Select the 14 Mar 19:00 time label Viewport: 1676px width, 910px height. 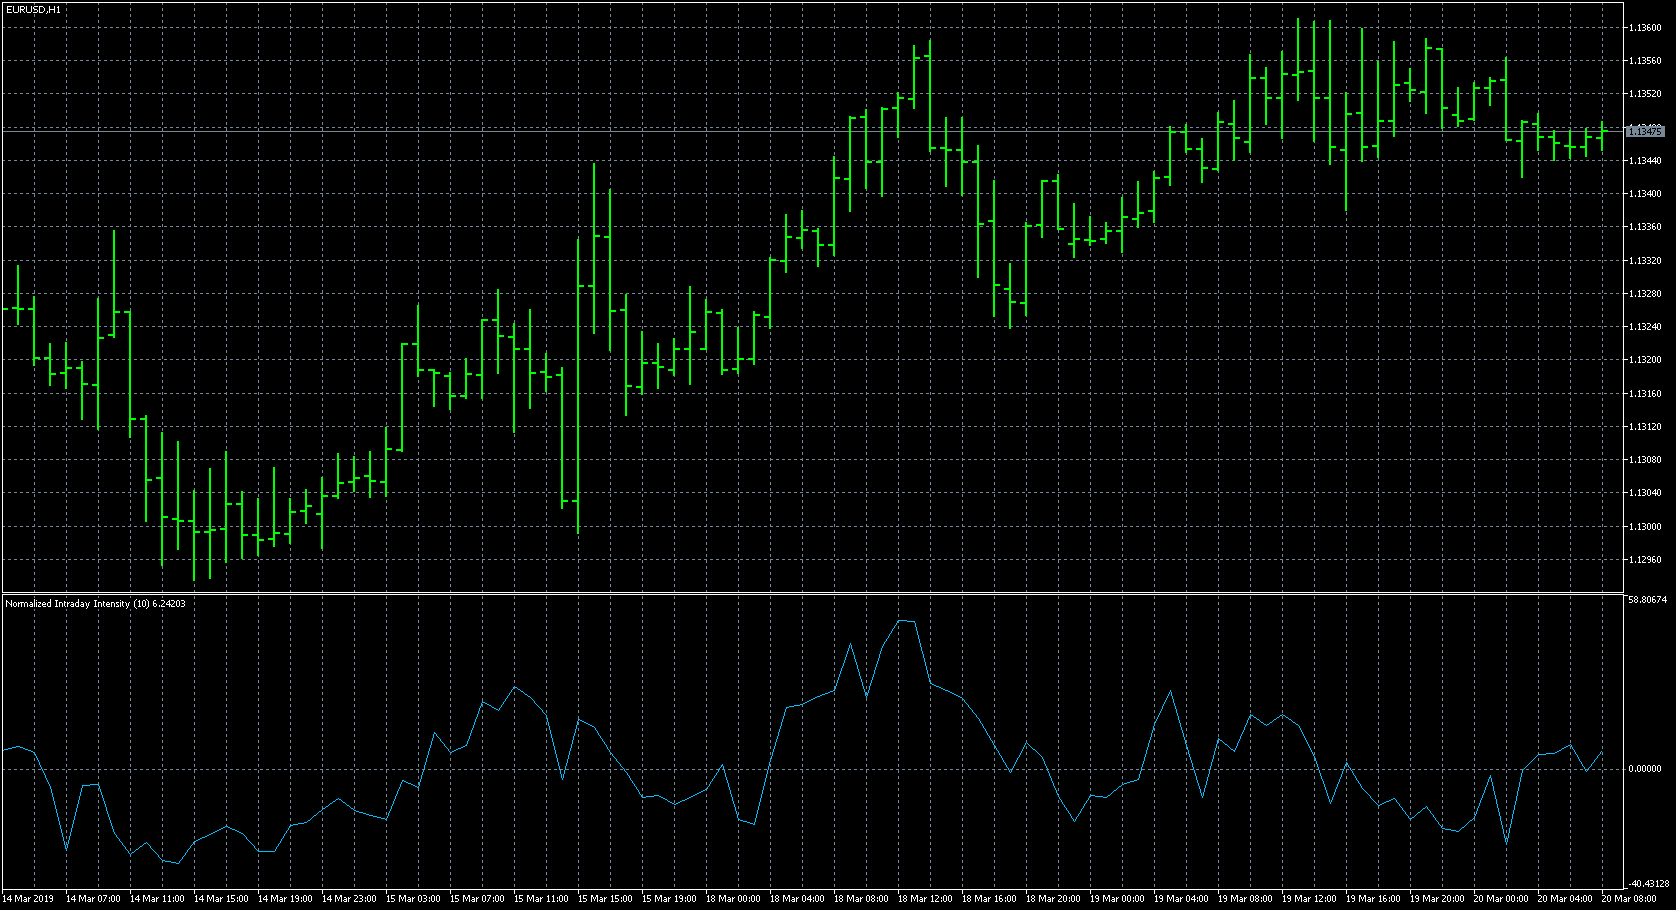click(285, 899)
